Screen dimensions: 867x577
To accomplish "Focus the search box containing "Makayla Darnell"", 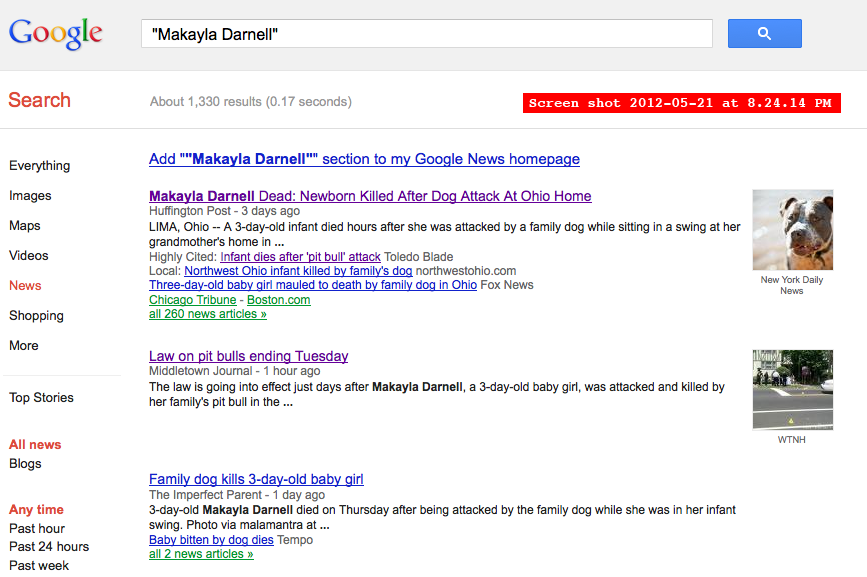I will click(427, 34).
